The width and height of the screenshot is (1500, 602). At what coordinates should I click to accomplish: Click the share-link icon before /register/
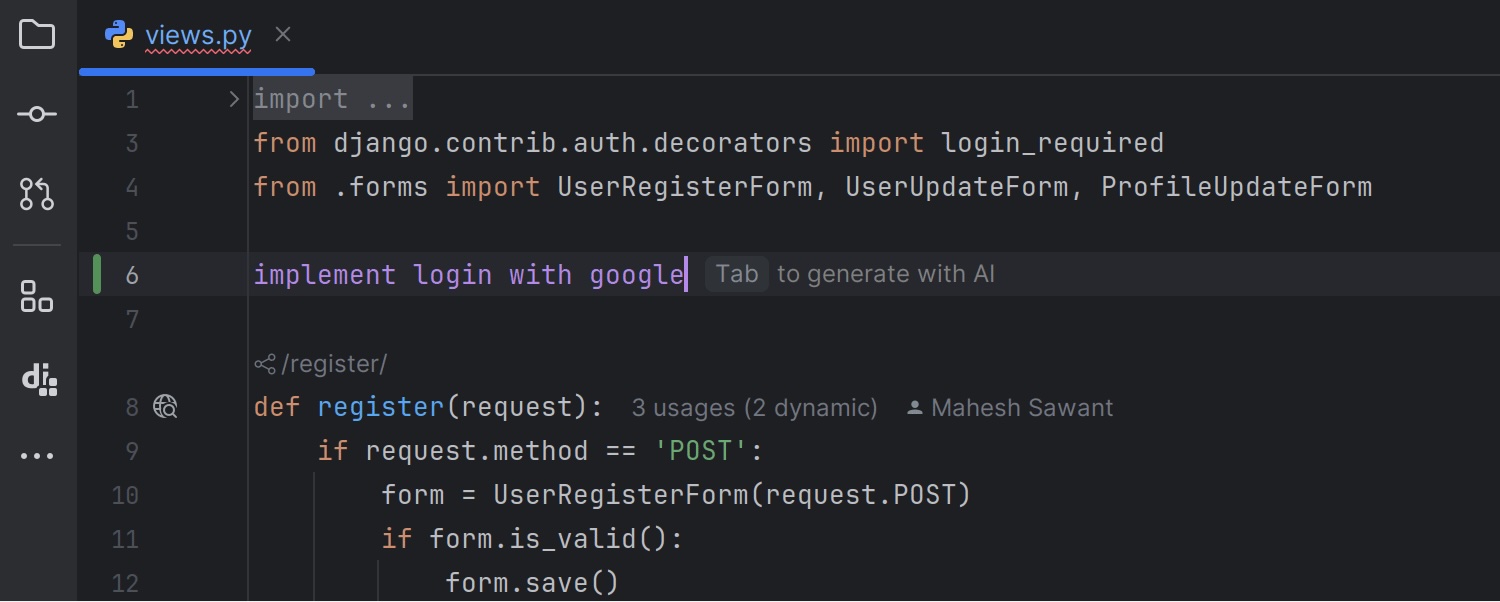click(264, 363)
